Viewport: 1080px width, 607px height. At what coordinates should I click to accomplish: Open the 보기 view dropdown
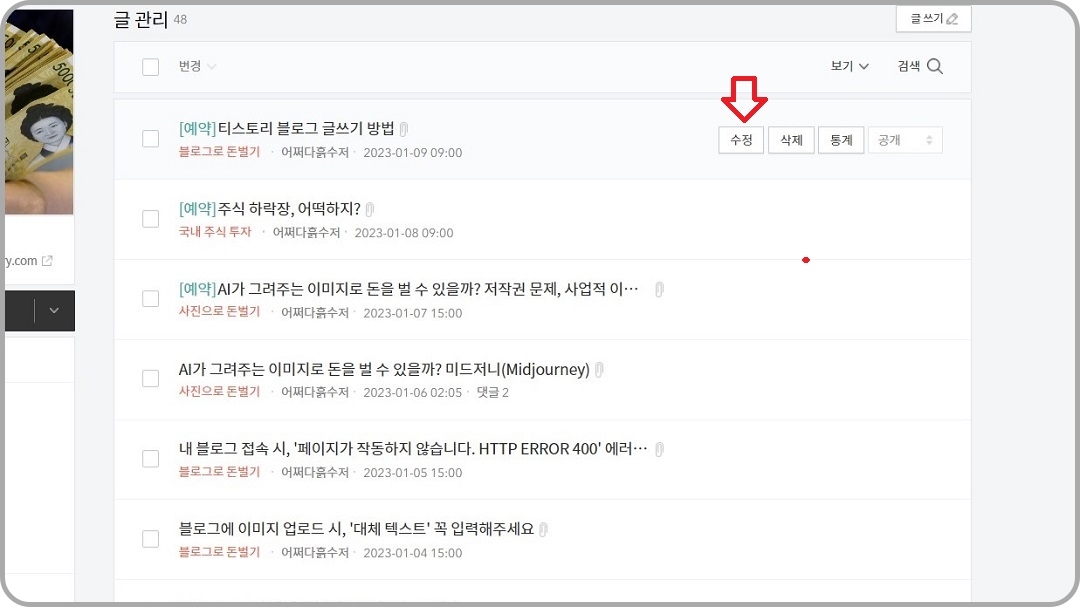click(x=849, y=66)
